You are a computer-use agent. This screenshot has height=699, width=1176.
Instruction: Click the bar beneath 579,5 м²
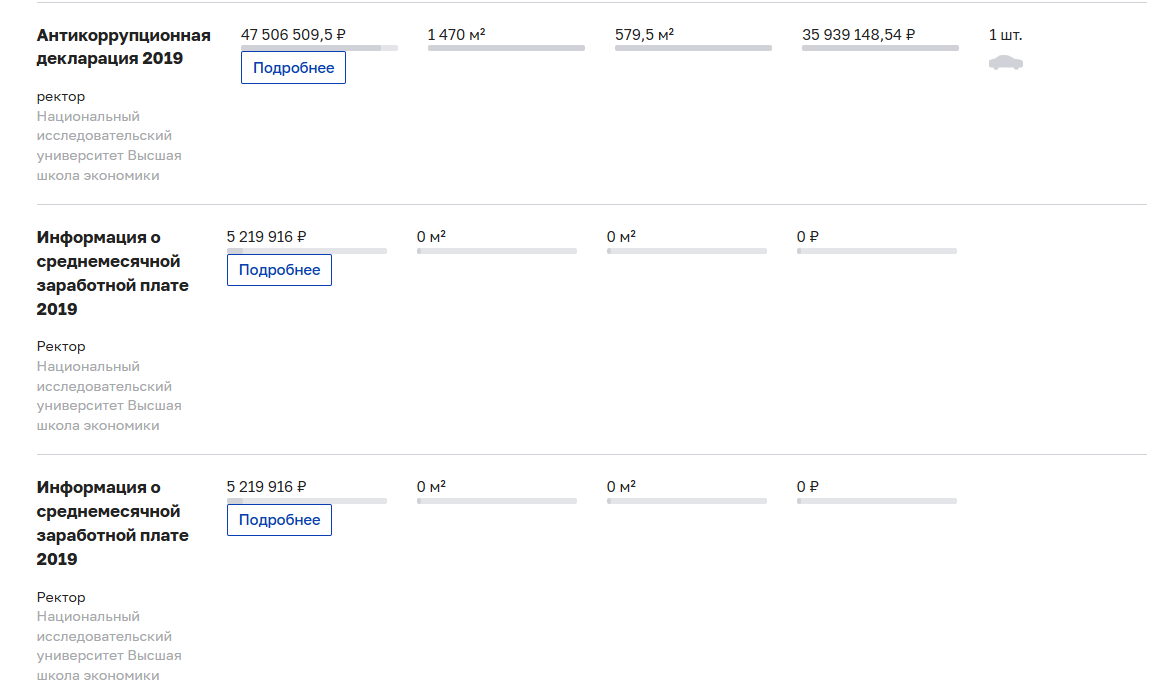point(693,48)
